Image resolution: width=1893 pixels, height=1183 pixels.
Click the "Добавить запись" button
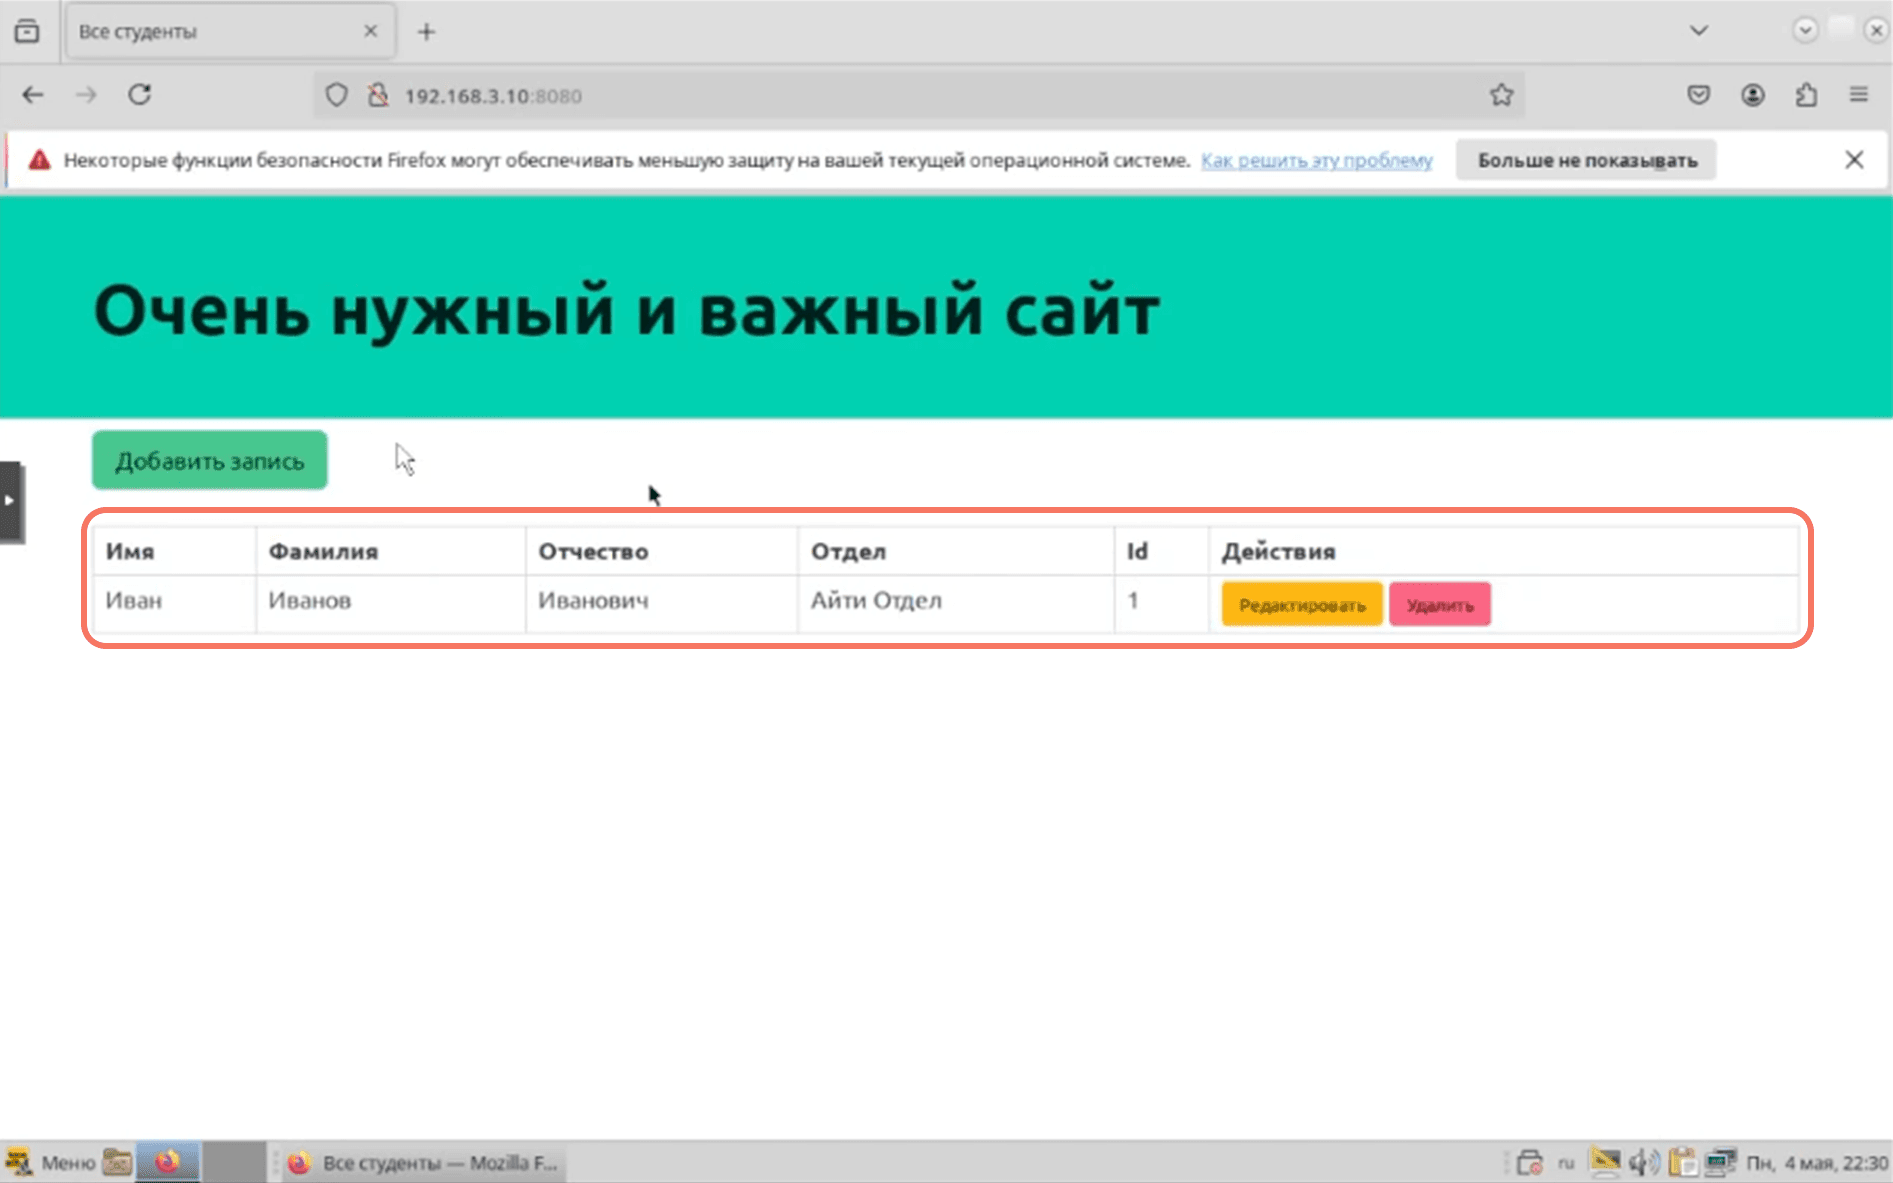tap(210, 461)
